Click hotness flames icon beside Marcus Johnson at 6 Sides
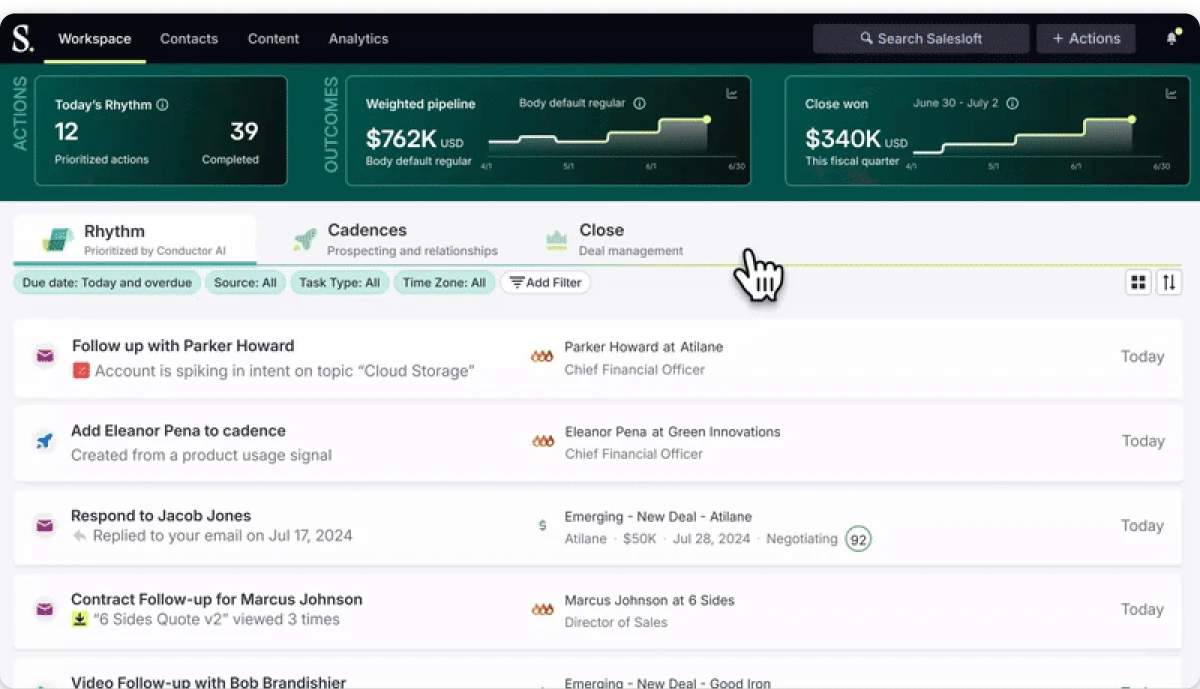 point(542,609)
